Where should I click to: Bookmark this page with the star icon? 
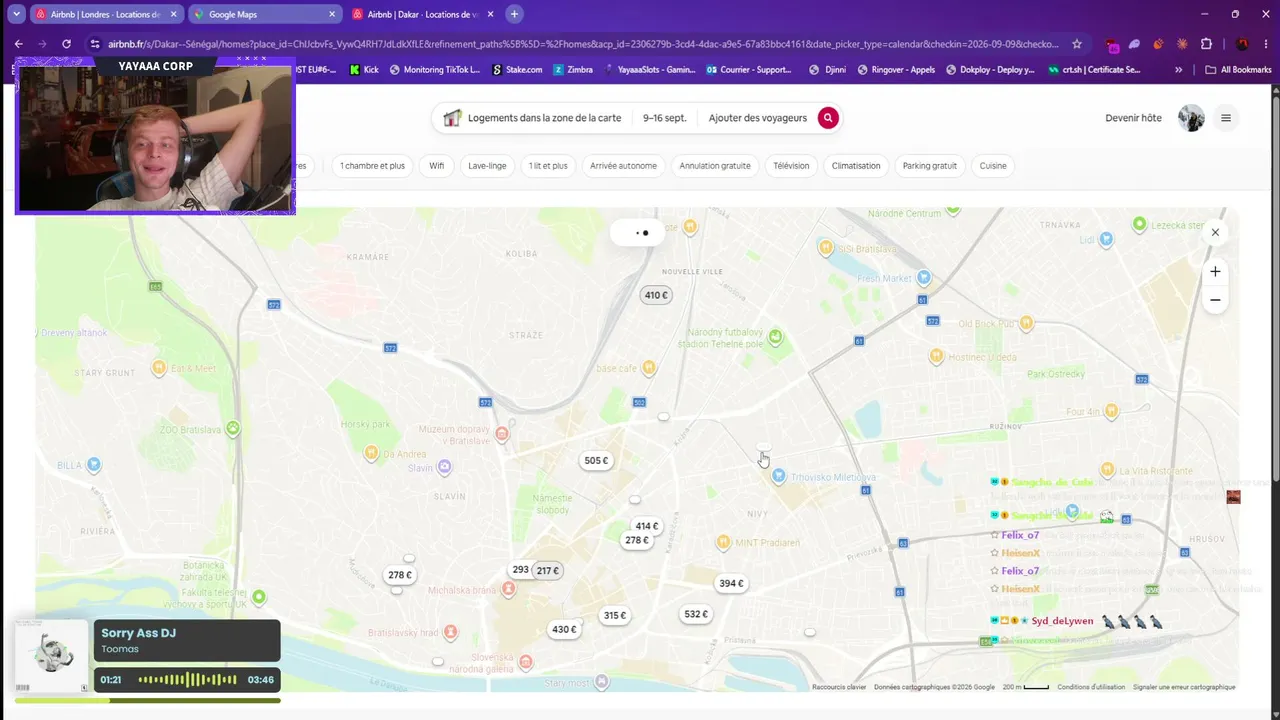click(x=1077, y=44)
